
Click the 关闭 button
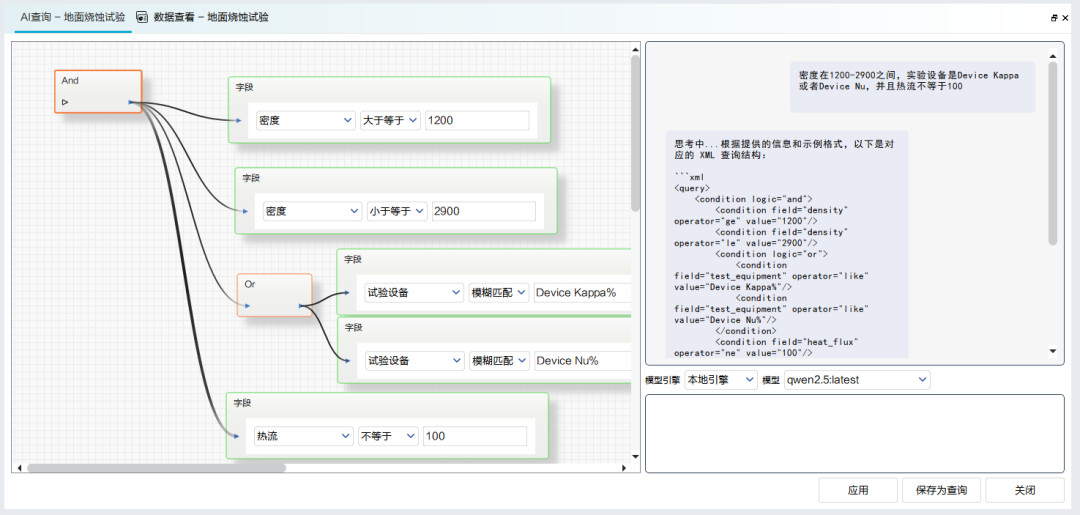click(x=1025, y=490)
